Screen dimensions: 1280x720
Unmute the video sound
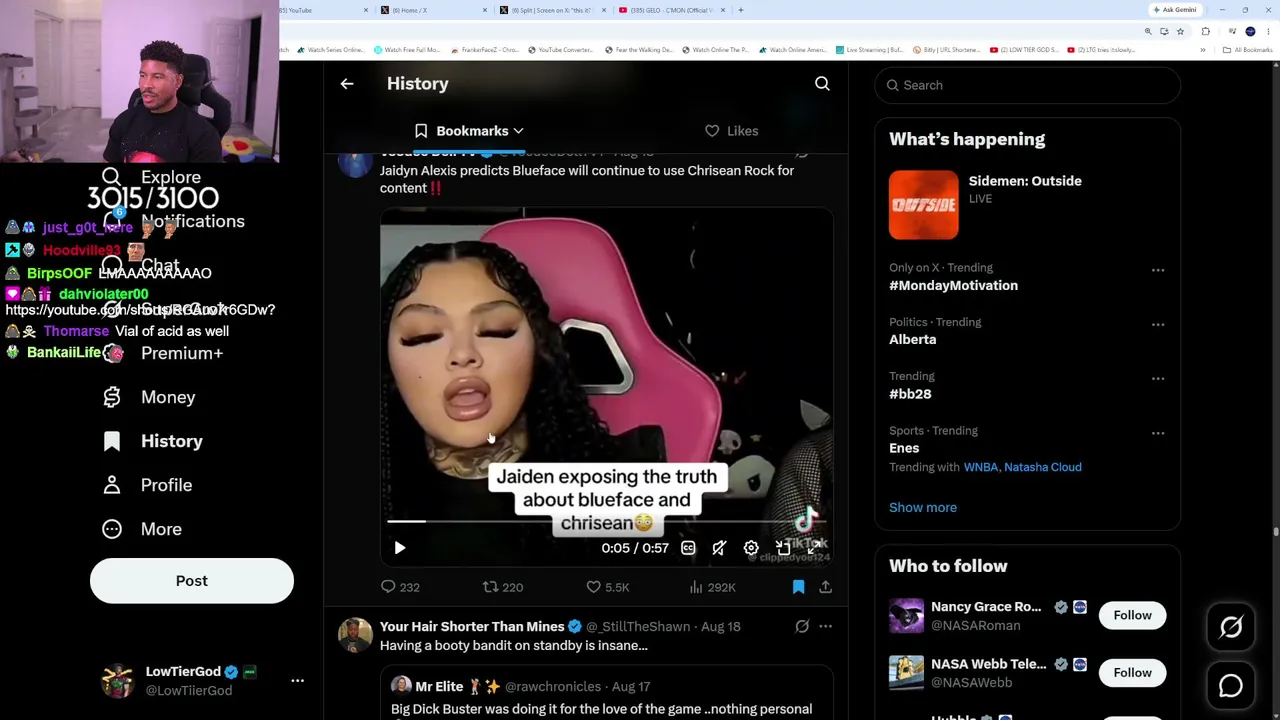click(719, 548)
